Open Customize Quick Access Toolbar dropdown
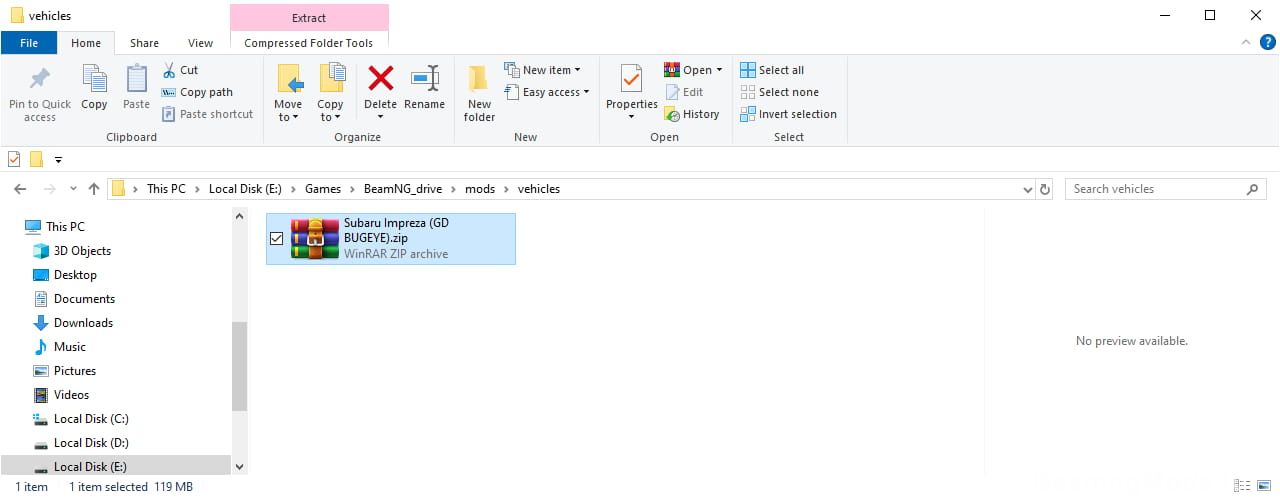 (x=58, y=160)
